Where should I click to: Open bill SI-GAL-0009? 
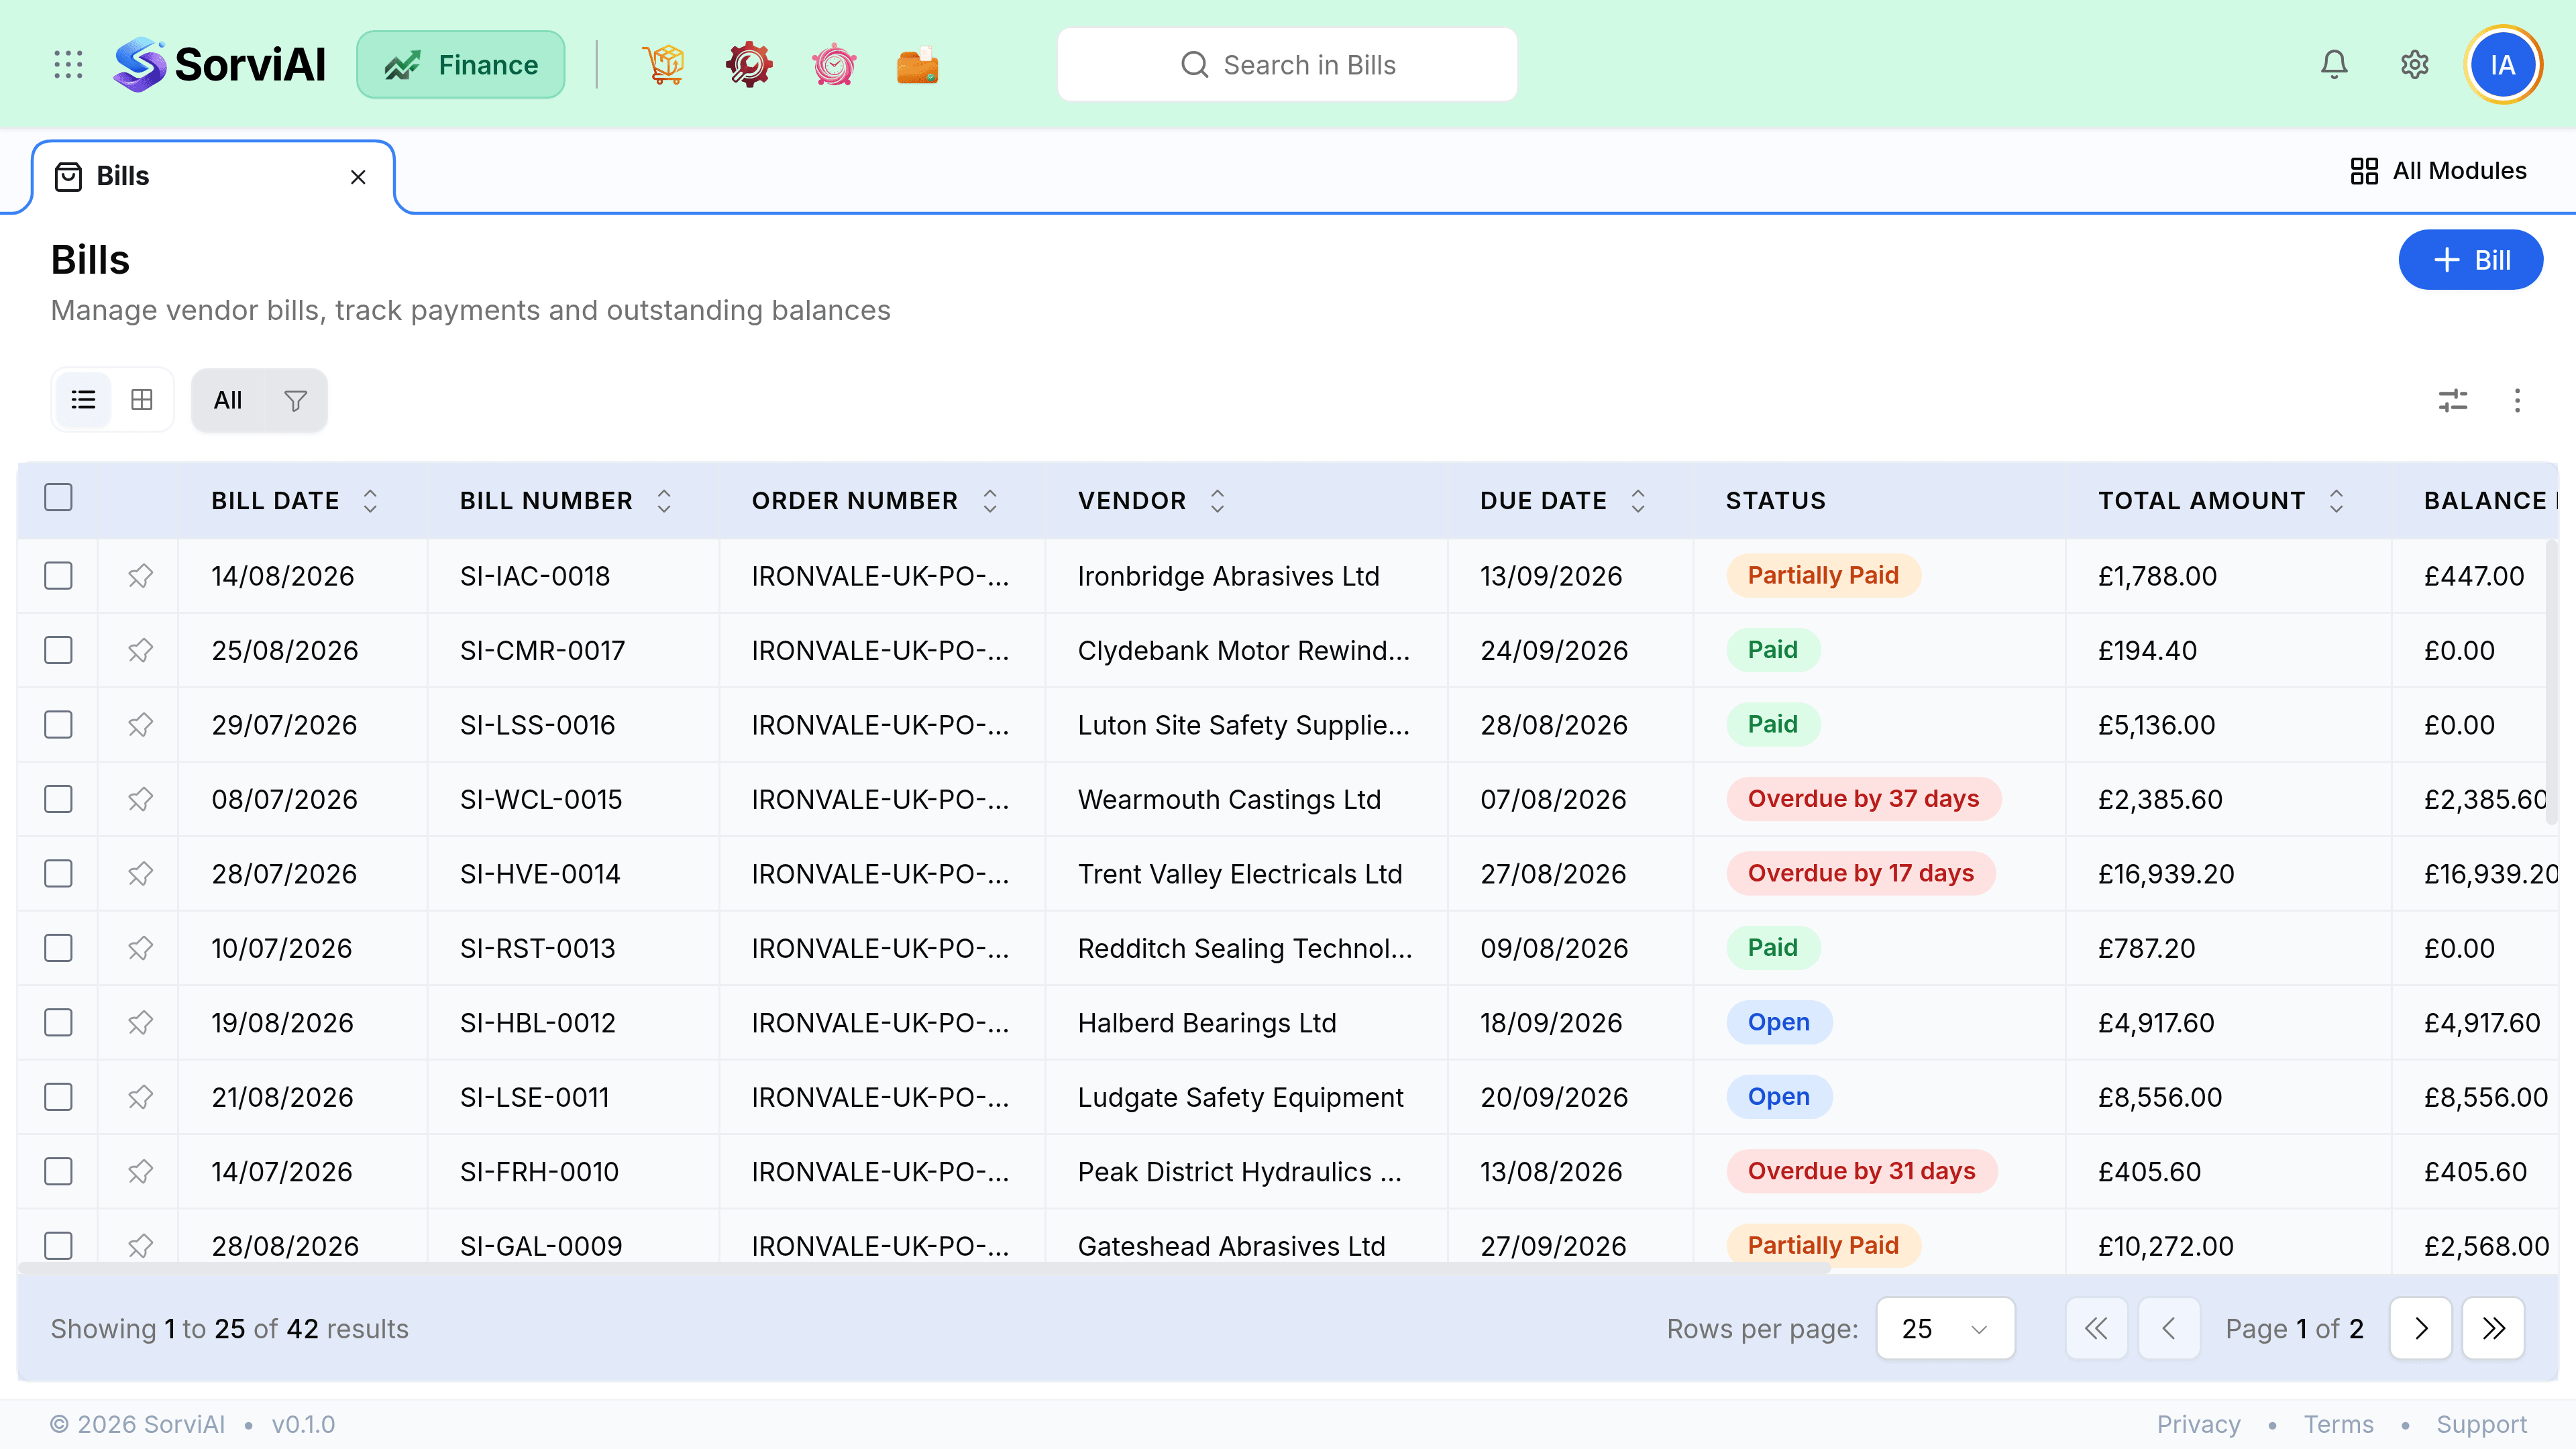541,1246
